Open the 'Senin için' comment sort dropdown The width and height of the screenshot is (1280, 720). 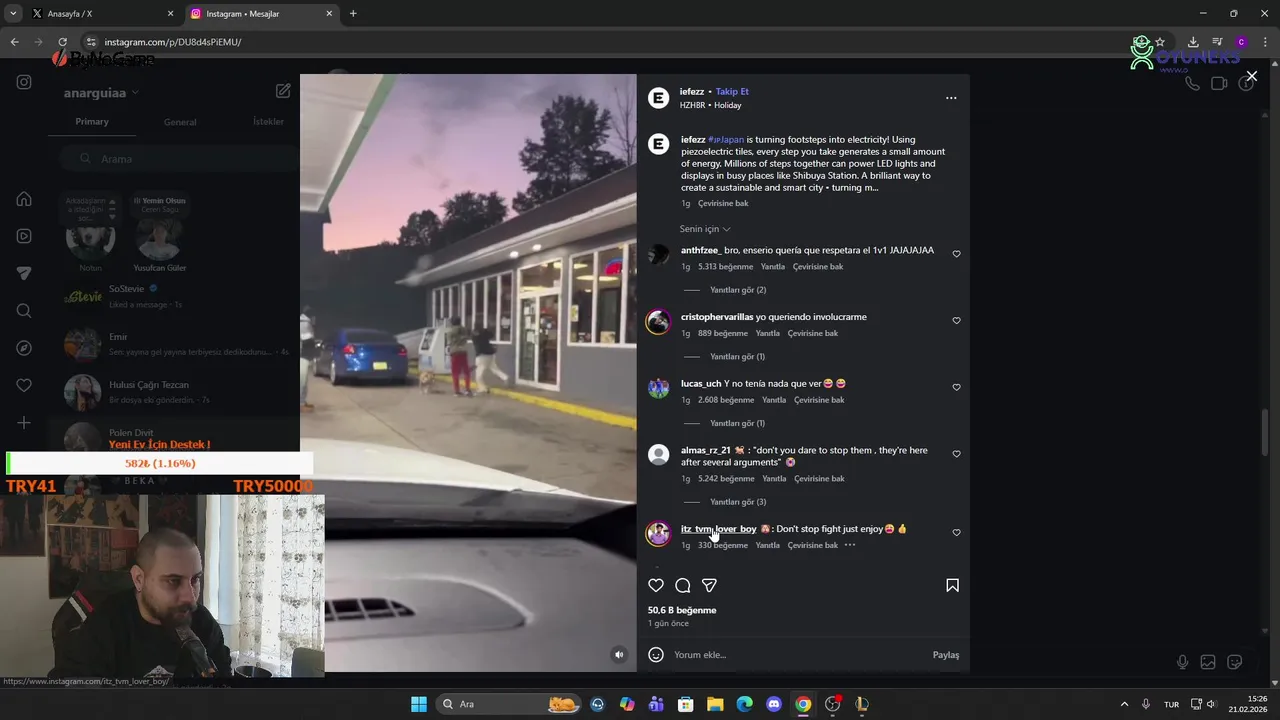tap(705, 229)
